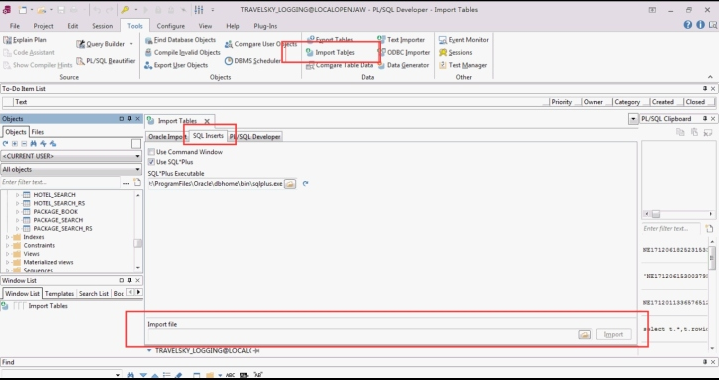Pin the Objects panel
Image resolution: width=723 pixels, height=384 pixels.
click(130, 119)
